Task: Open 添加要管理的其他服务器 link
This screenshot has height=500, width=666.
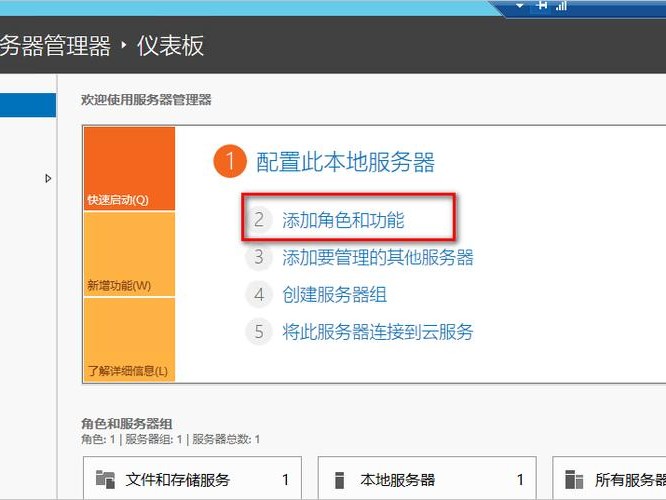Action: tap(378, 257)
